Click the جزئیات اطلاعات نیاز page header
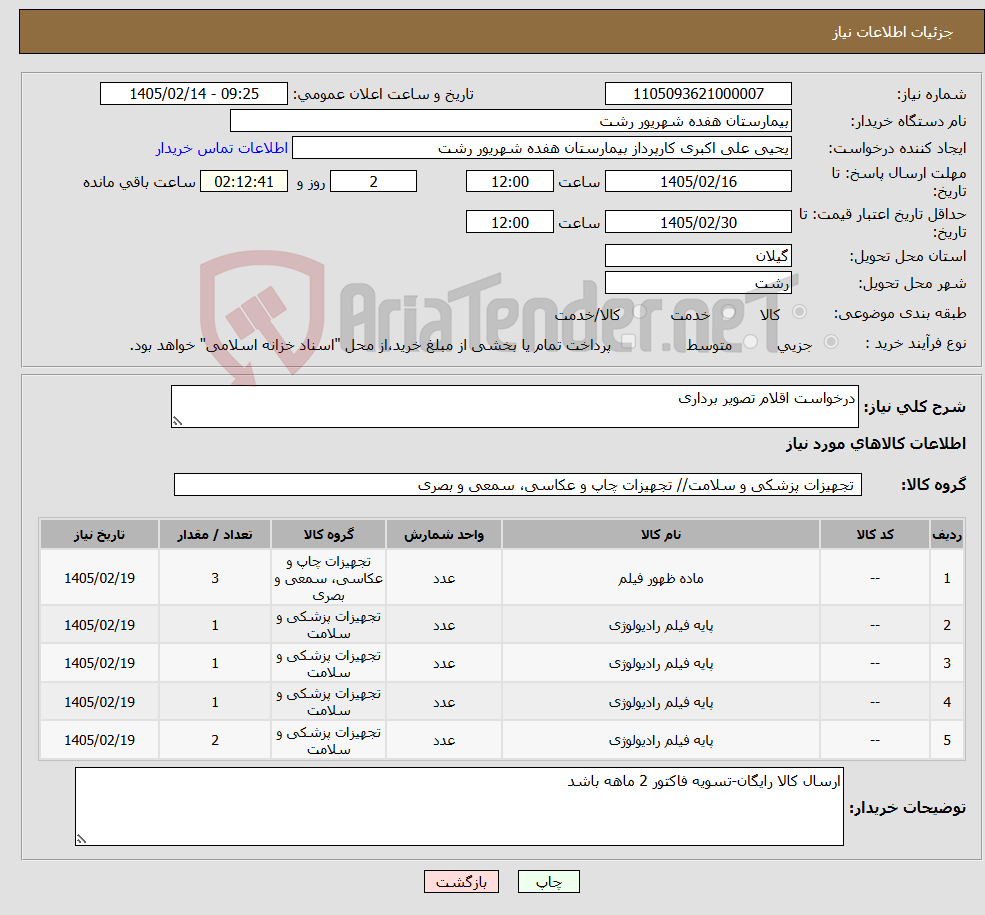Image resolution: width=985 pixels, height=915 pixels. (893, 32)
